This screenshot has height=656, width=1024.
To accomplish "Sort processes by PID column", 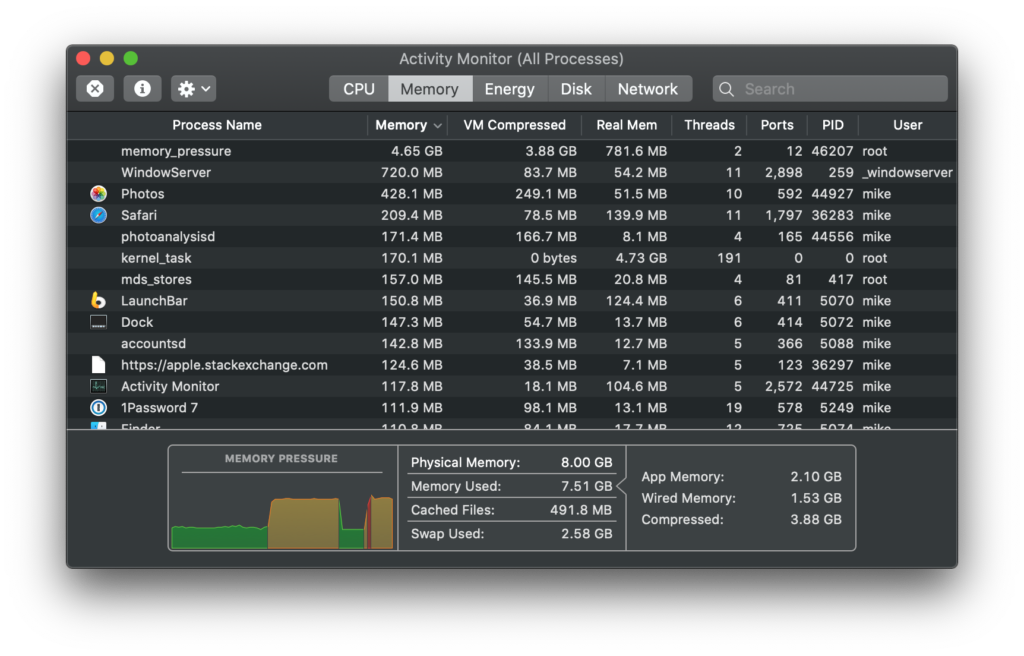I will (832, 125).
